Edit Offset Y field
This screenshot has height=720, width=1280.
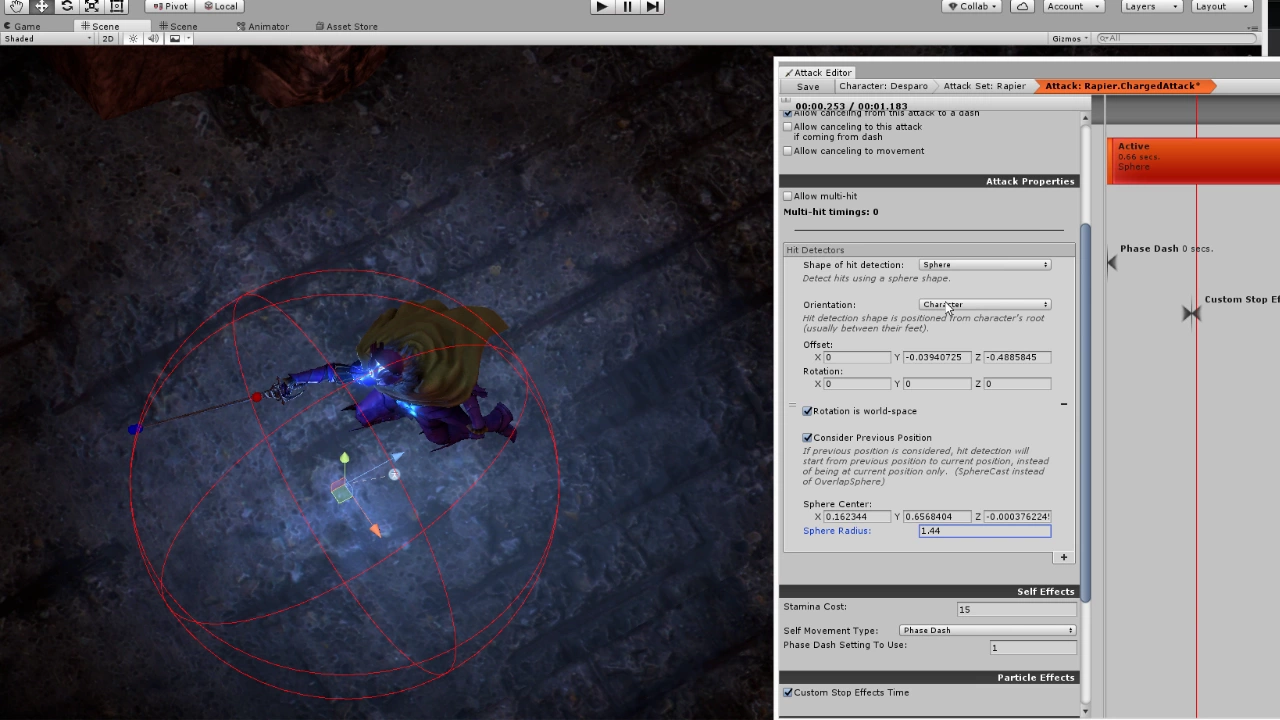pyautogui.click(x=937, y=357)
